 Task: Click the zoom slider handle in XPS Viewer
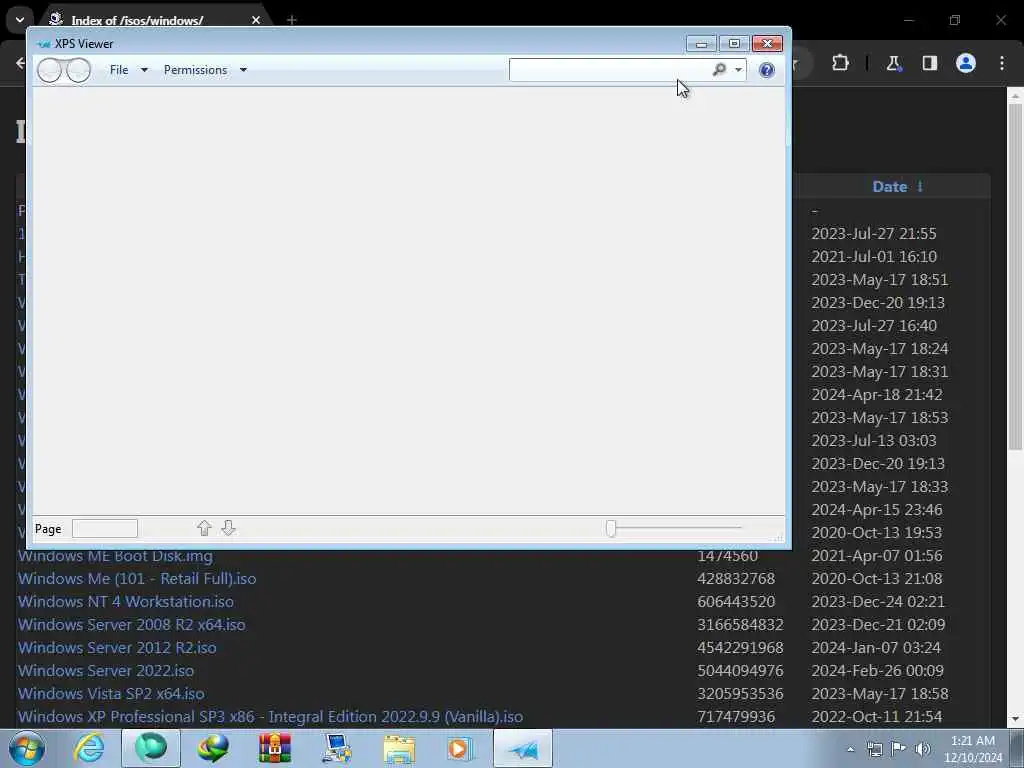pos(611,528)
